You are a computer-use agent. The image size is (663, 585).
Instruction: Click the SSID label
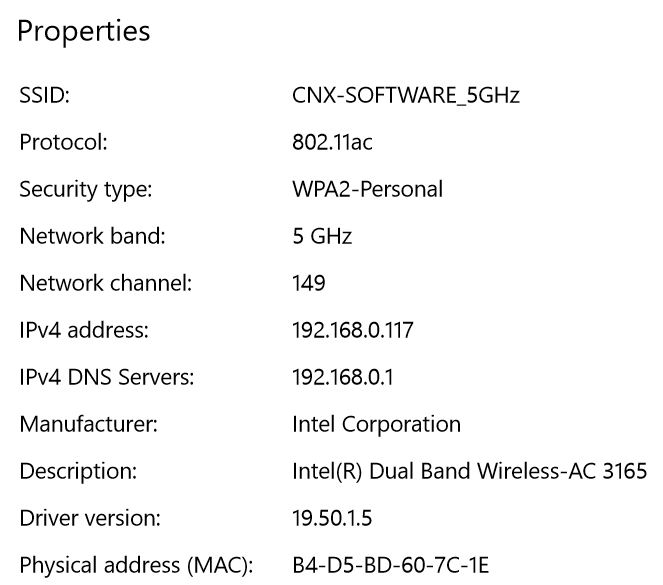pyautogui.click(x=44, y=95)
